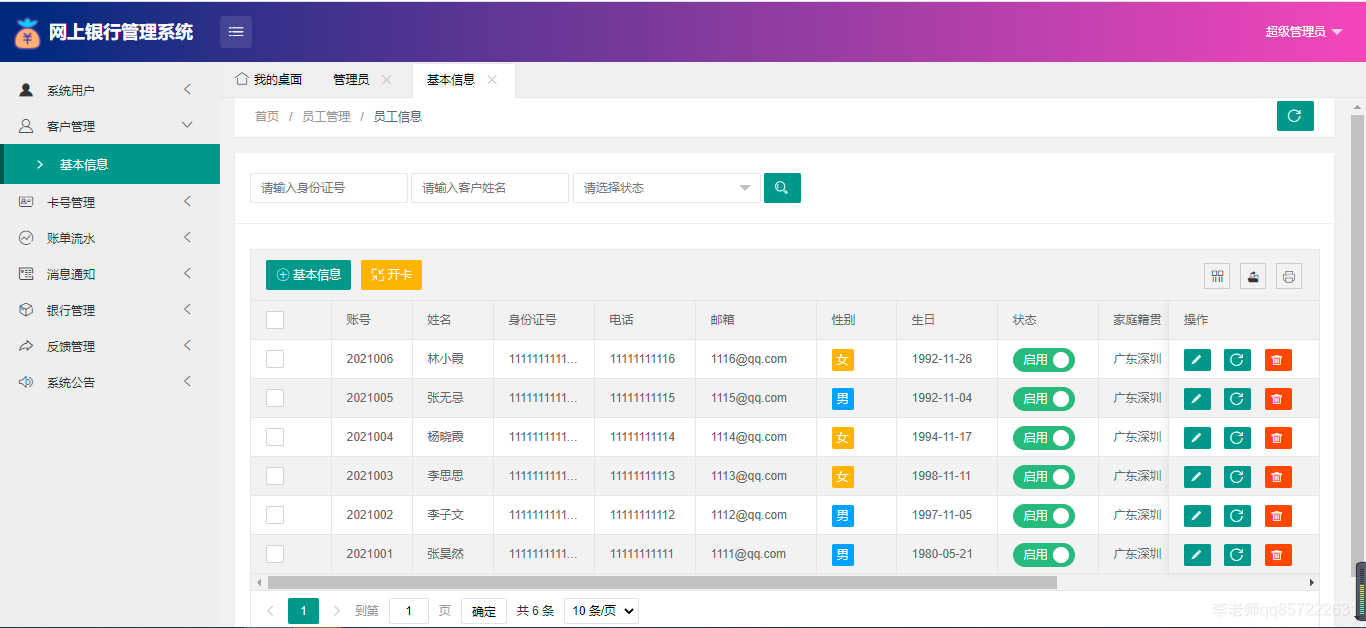The height and width of the screenshot is (628, 1366).
Task: Toggle 启用 status switch for 林小霞
Action: pyautogui.click(x=1044, y=360)
